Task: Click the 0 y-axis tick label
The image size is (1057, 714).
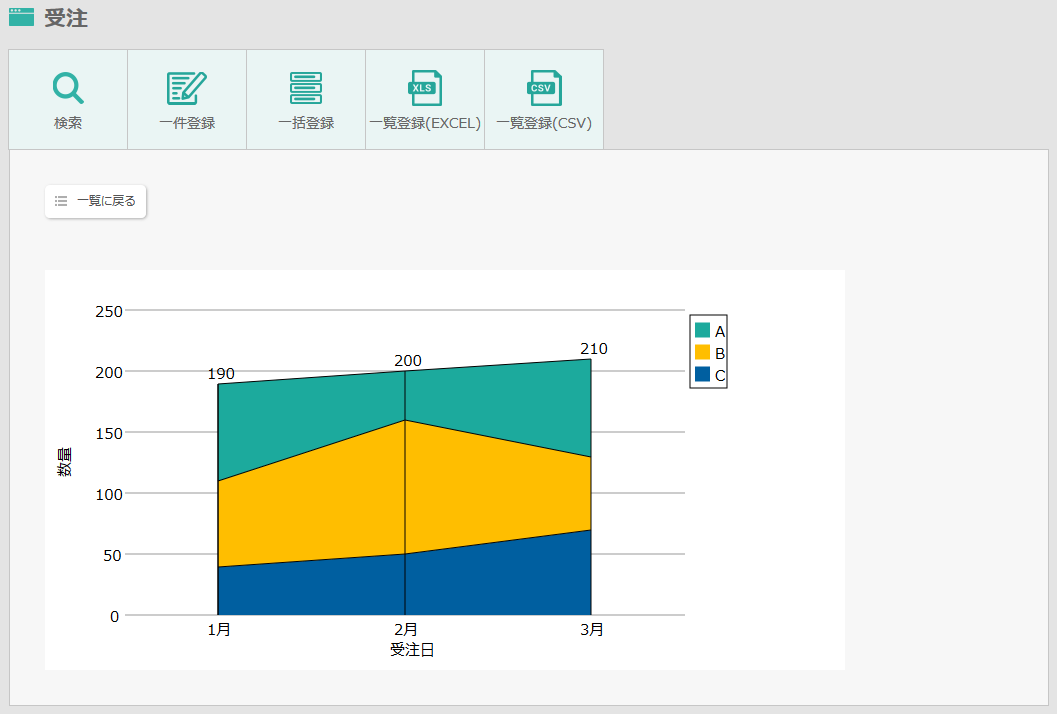Action: tap(115, 617)
